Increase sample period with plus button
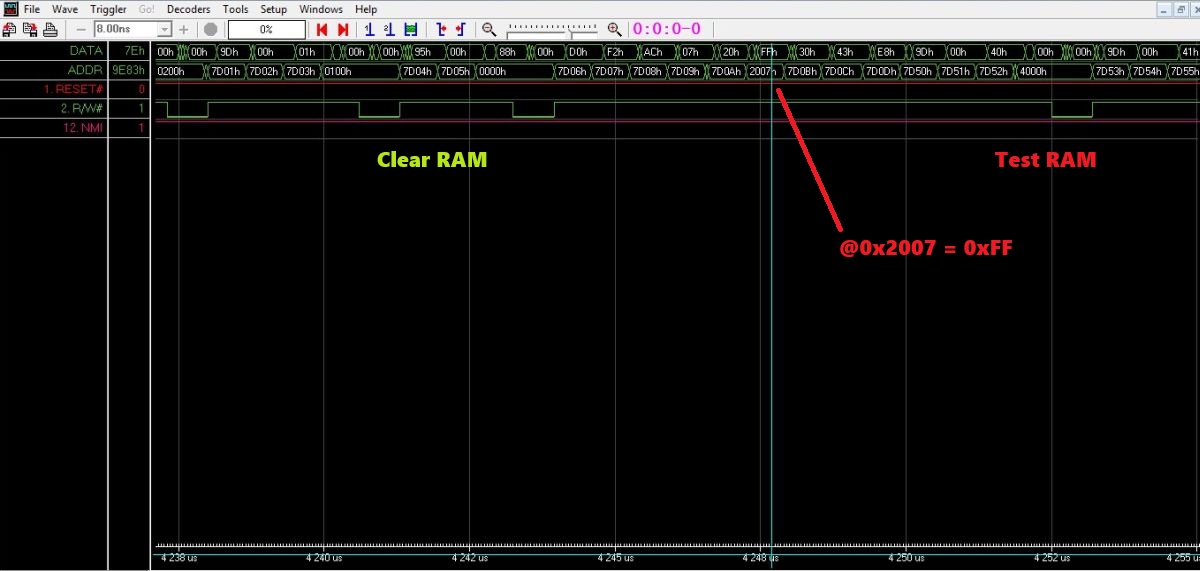 click(183, 30)
